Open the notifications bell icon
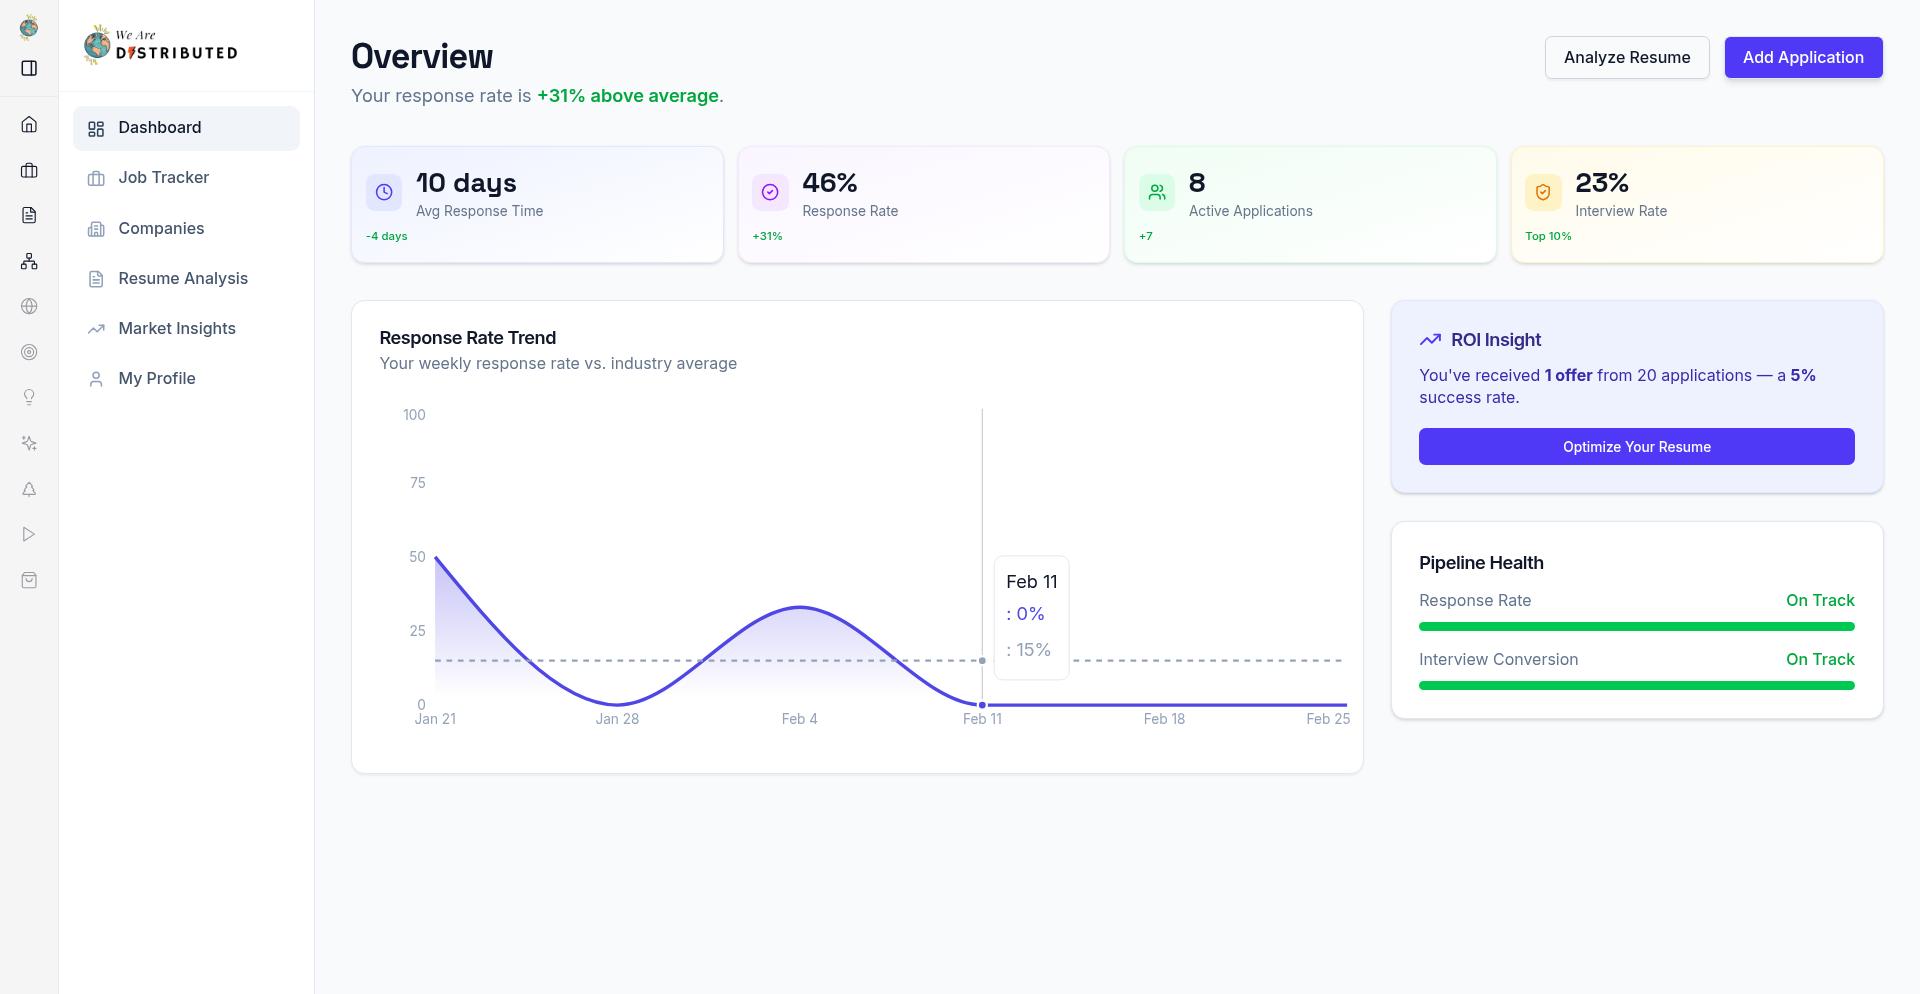 29,489
